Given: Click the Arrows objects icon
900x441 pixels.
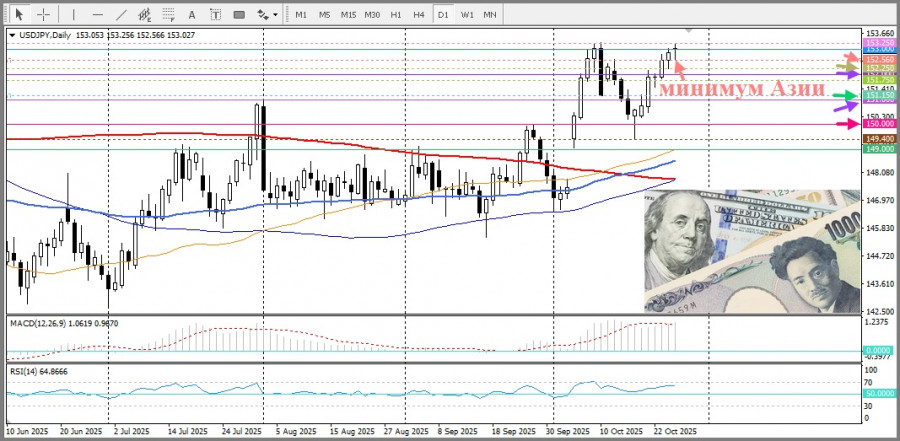Looking at the screenshot, I should point(263,14).
